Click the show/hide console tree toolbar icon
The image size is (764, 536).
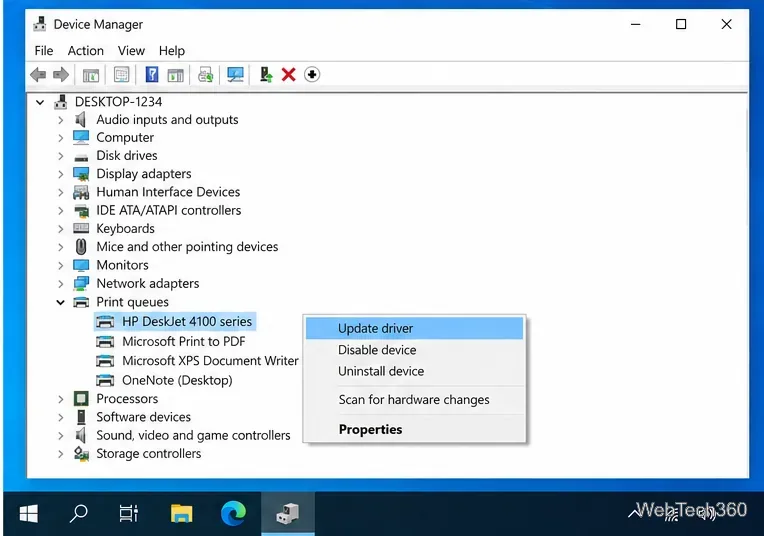tap(91, 75)
